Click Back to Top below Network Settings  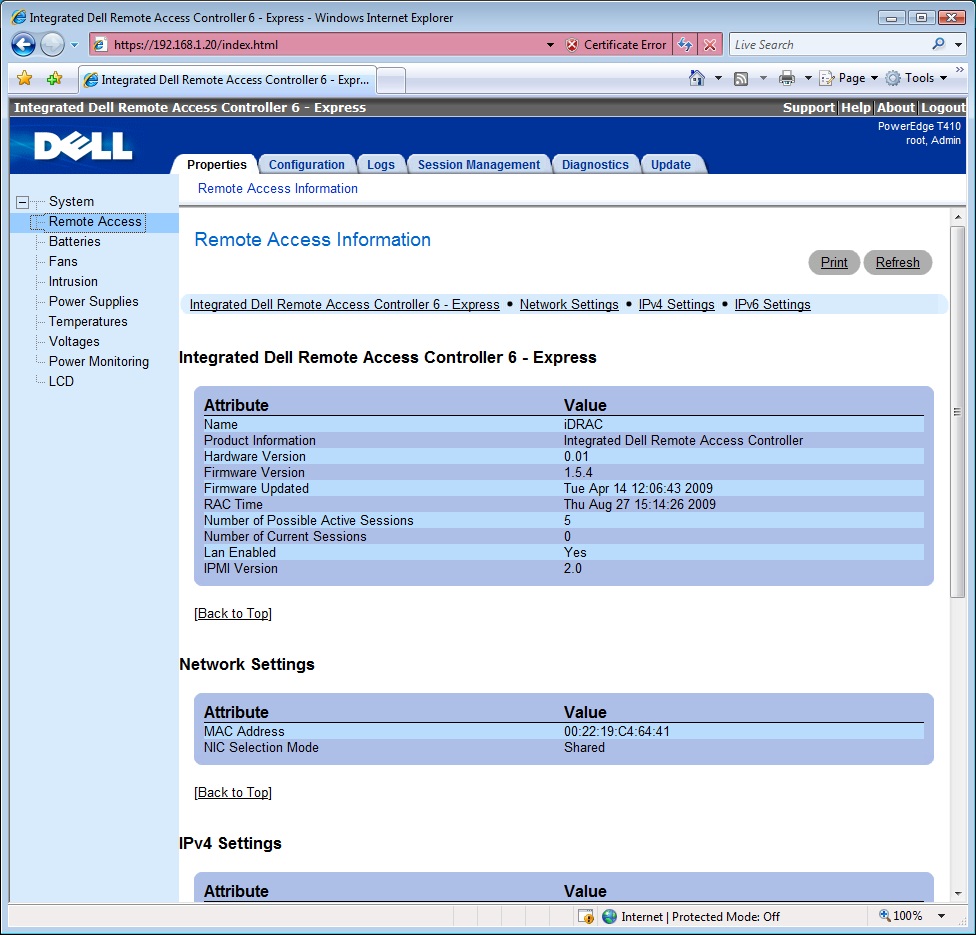pos(233,792)
